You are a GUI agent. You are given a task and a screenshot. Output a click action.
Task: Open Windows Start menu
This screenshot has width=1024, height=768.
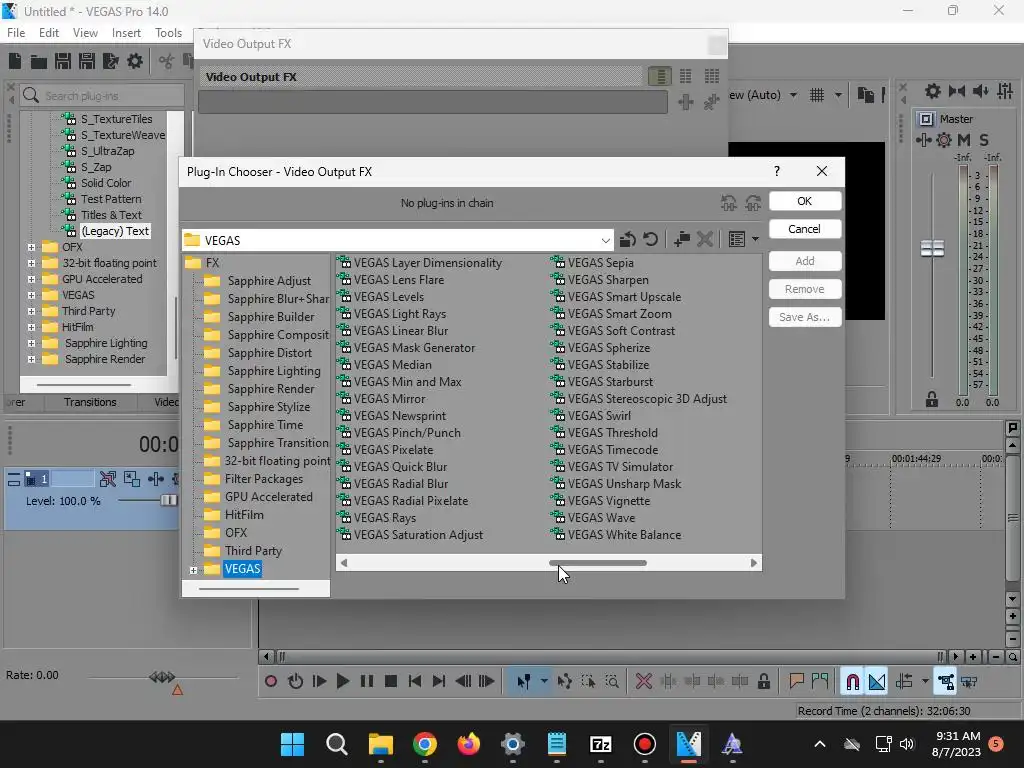pos(292,744)
